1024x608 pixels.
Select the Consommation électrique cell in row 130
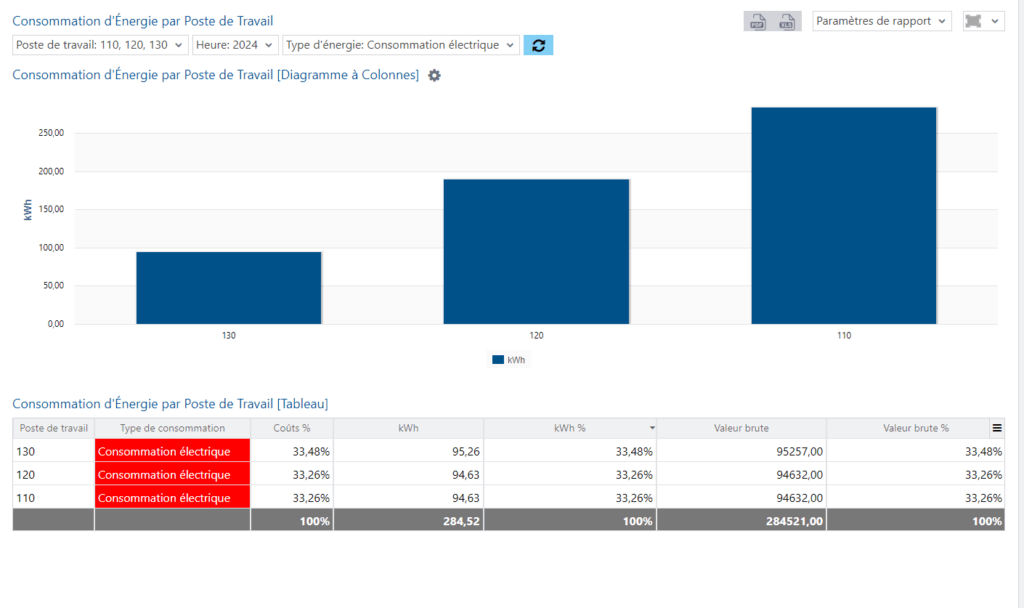click(x=172, y=451)
